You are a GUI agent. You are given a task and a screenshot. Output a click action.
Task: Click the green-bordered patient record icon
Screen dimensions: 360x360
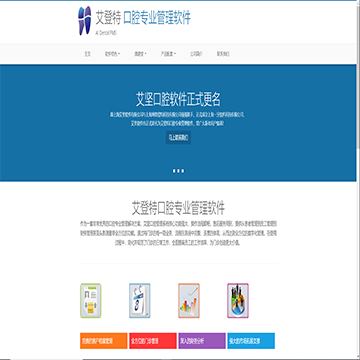click(91, 301)
